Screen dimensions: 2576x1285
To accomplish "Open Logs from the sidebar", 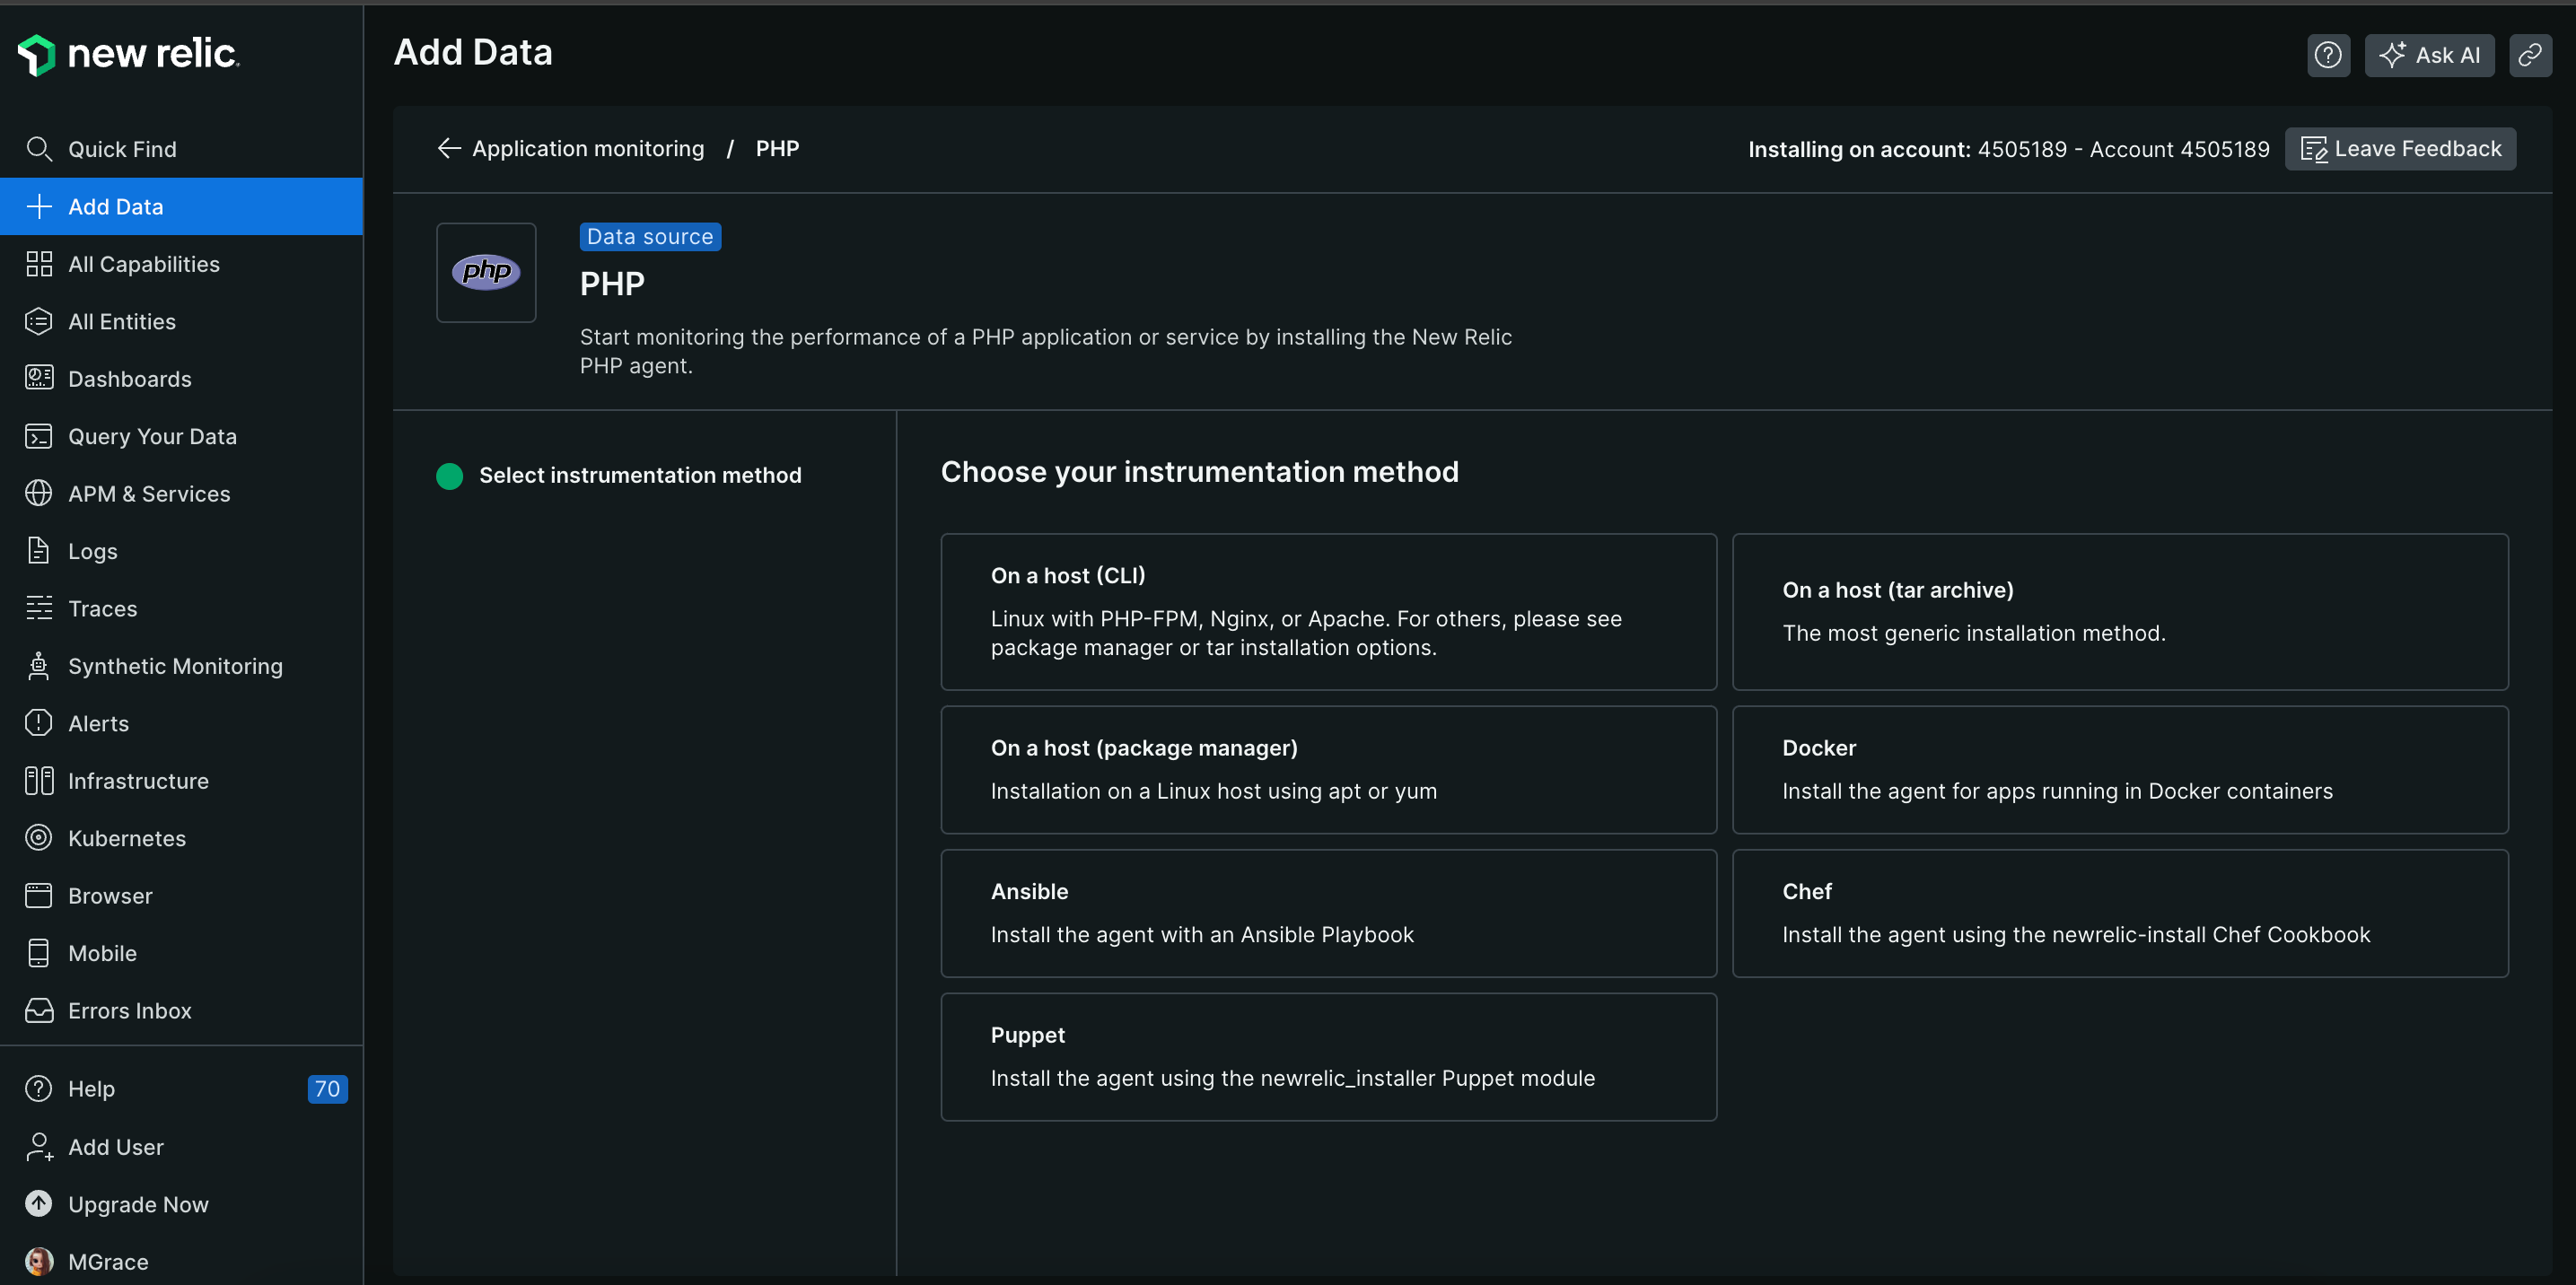I will (181, 551).
